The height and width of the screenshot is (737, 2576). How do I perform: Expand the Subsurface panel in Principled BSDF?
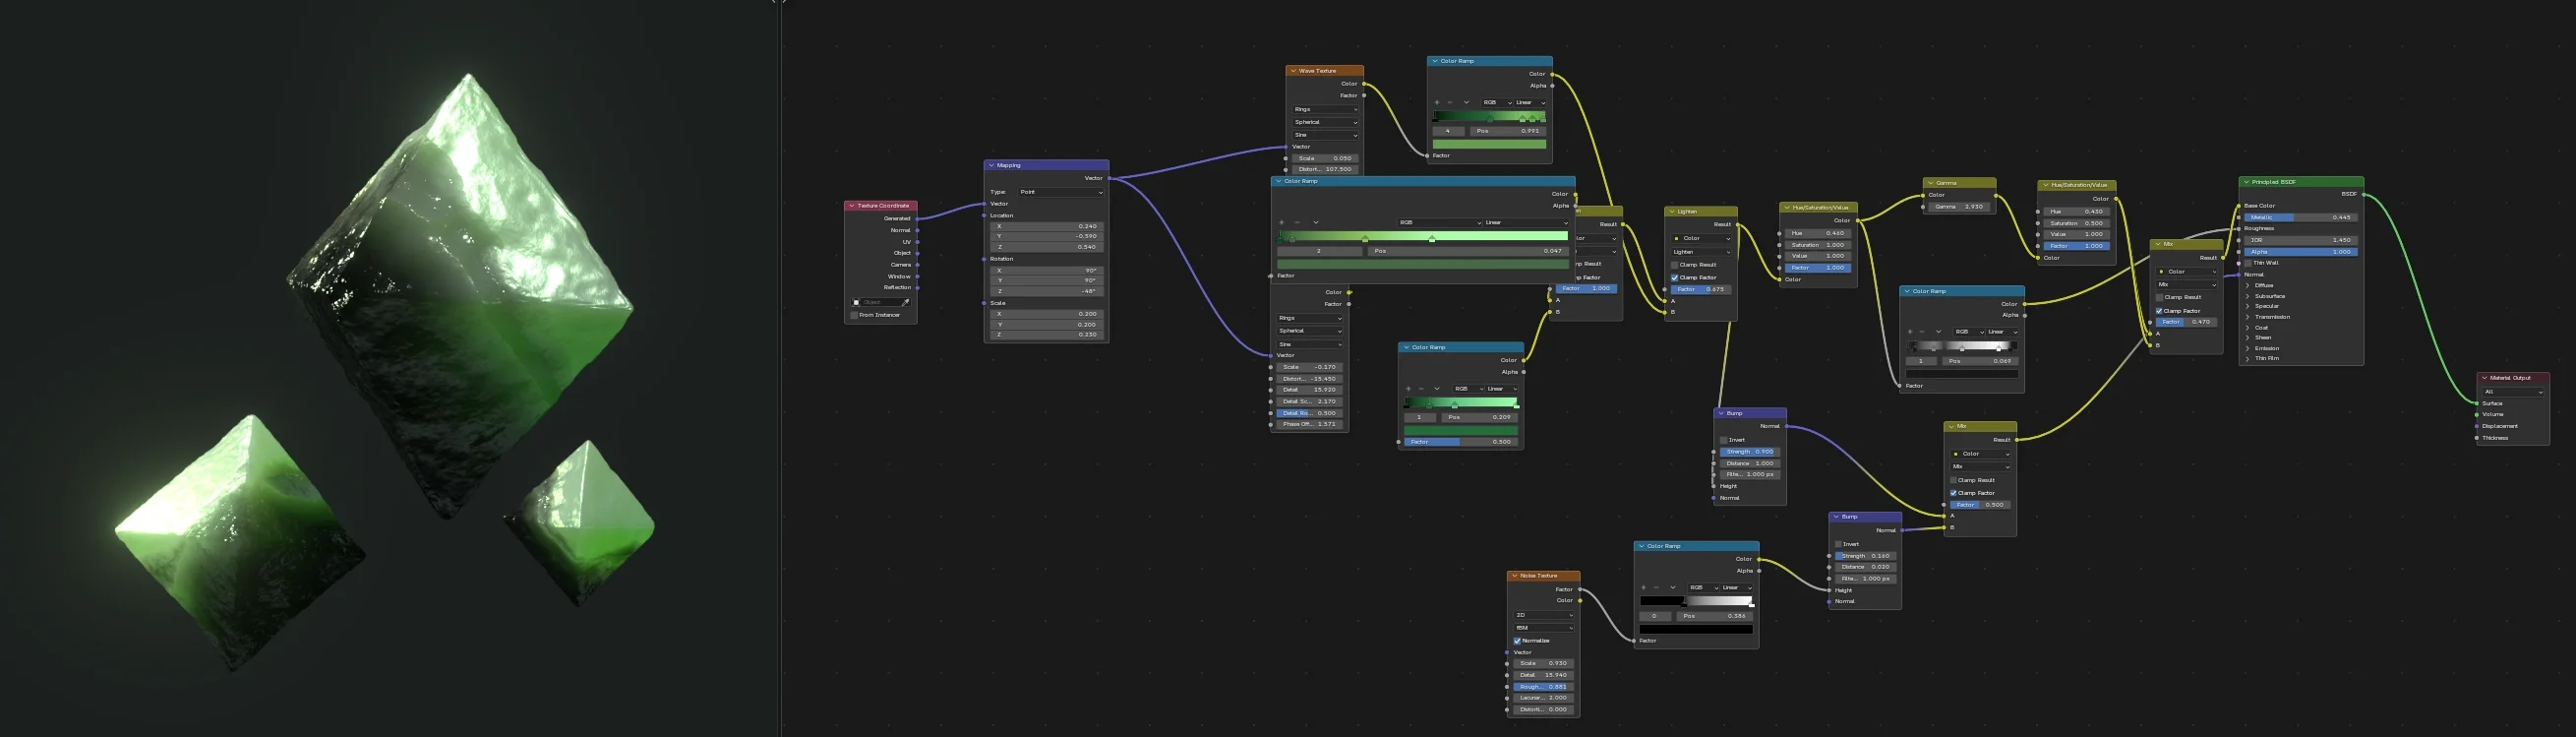pyautogui.click(x=2248, y=296)
